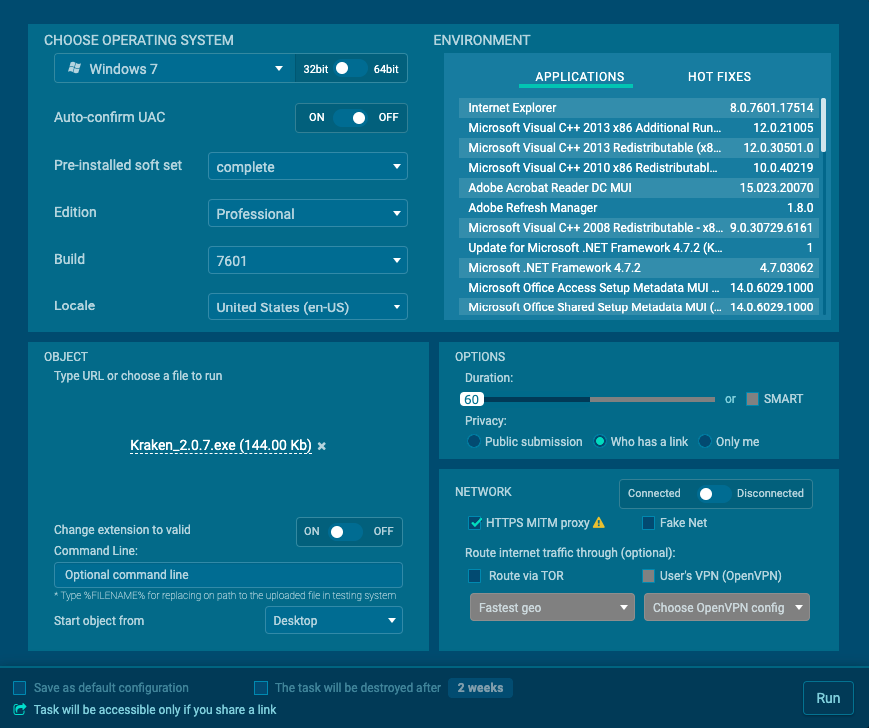
Task: Toggle the 32bit/64bit architecture switch
Action: pyautogui.click(x=351, y=69)
